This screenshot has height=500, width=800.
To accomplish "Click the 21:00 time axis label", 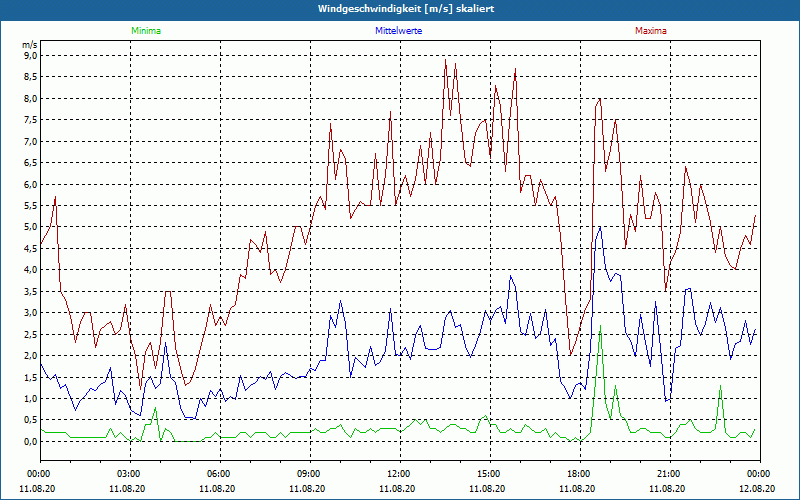I will pos(670,474).
